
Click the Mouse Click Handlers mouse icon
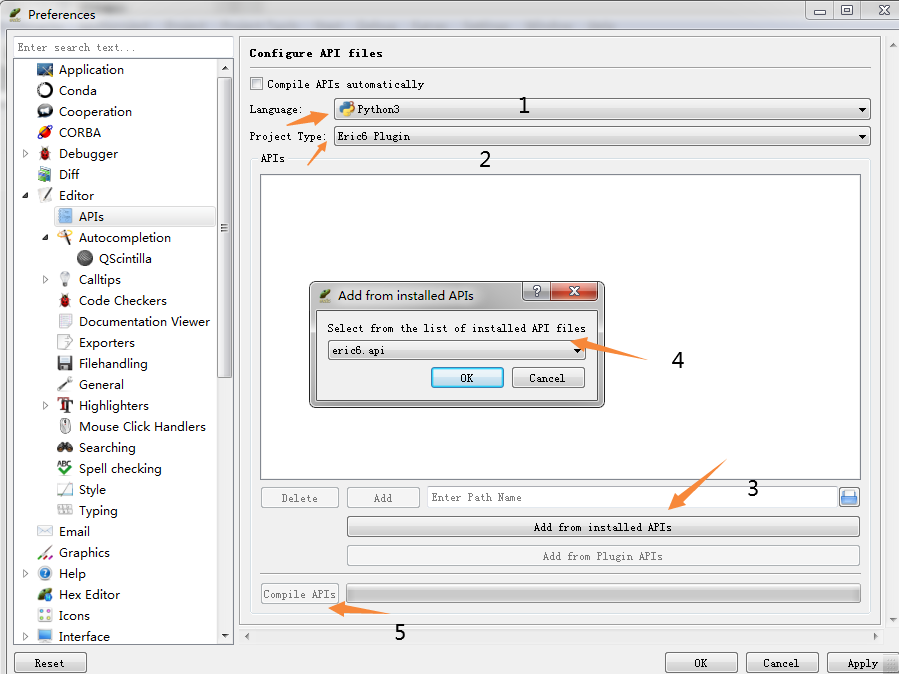pos(65,426)
